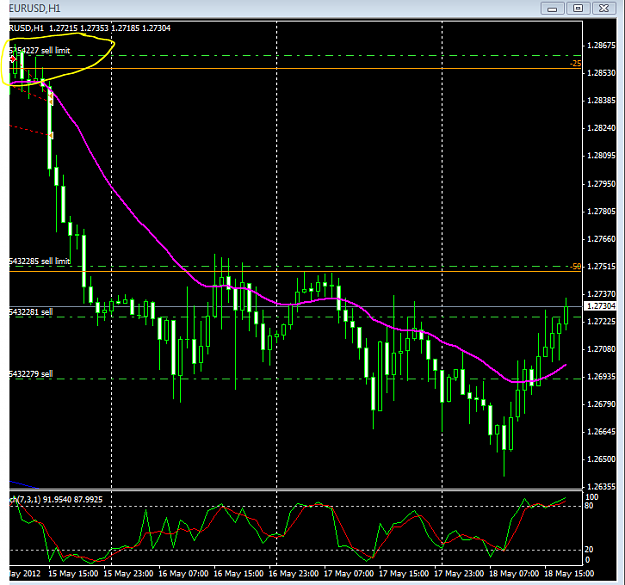Click the 16 May 07:00 time label
The image size is (625, 585).
[183, 573]
